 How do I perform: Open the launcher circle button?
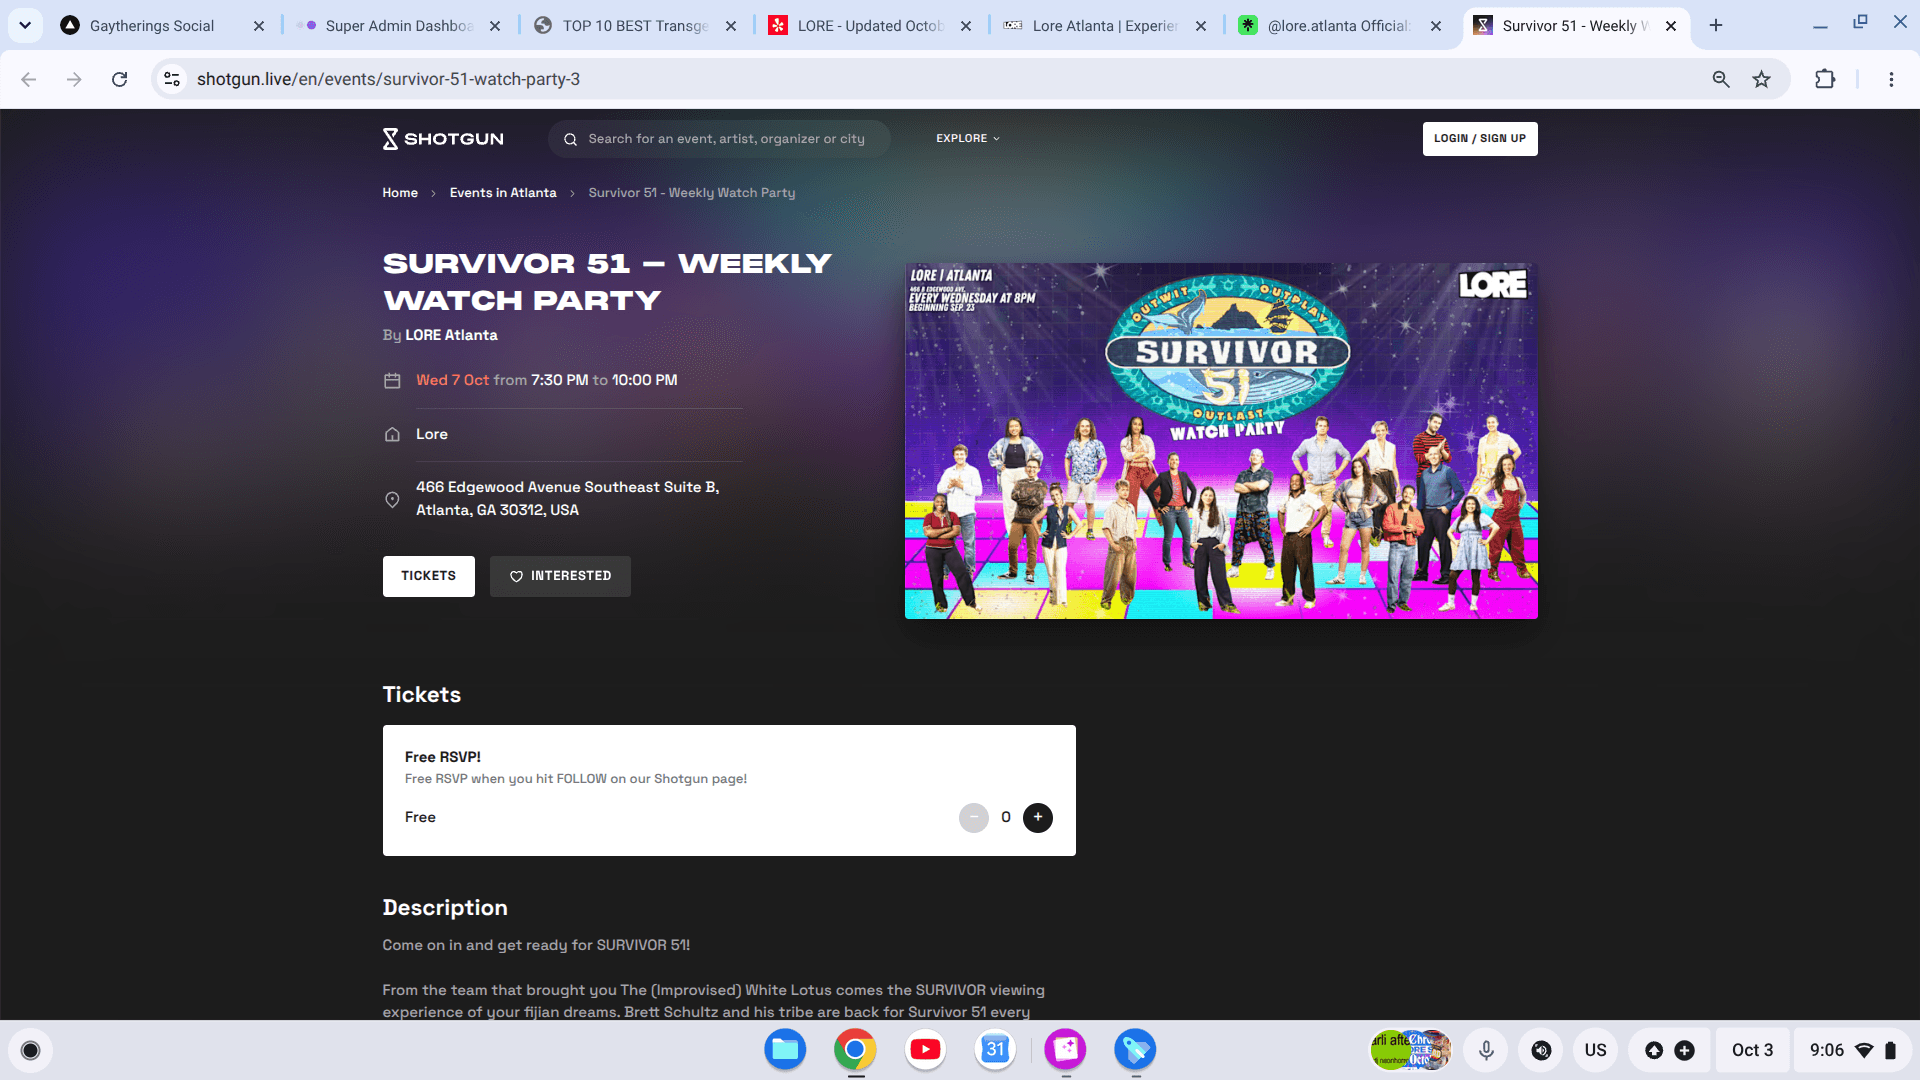coord(30,1050)
